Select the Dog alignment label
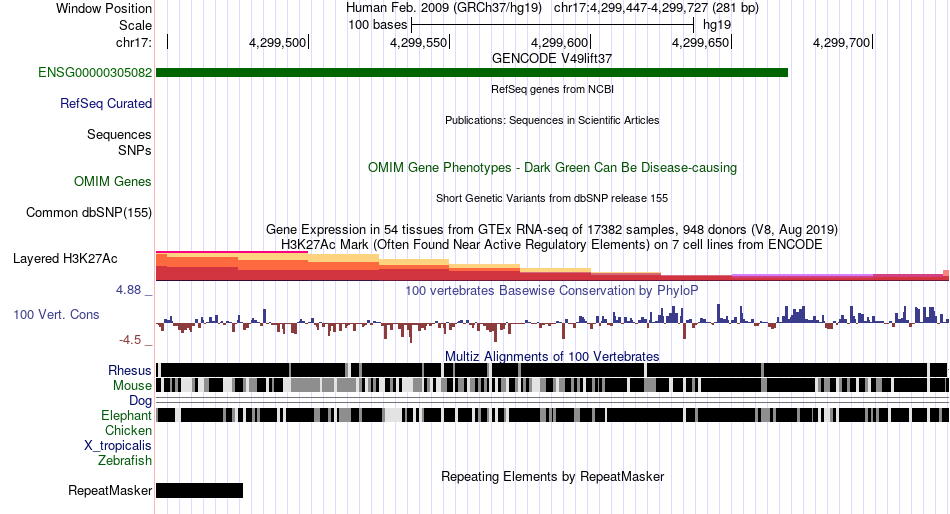 click(x=141, y=401)
